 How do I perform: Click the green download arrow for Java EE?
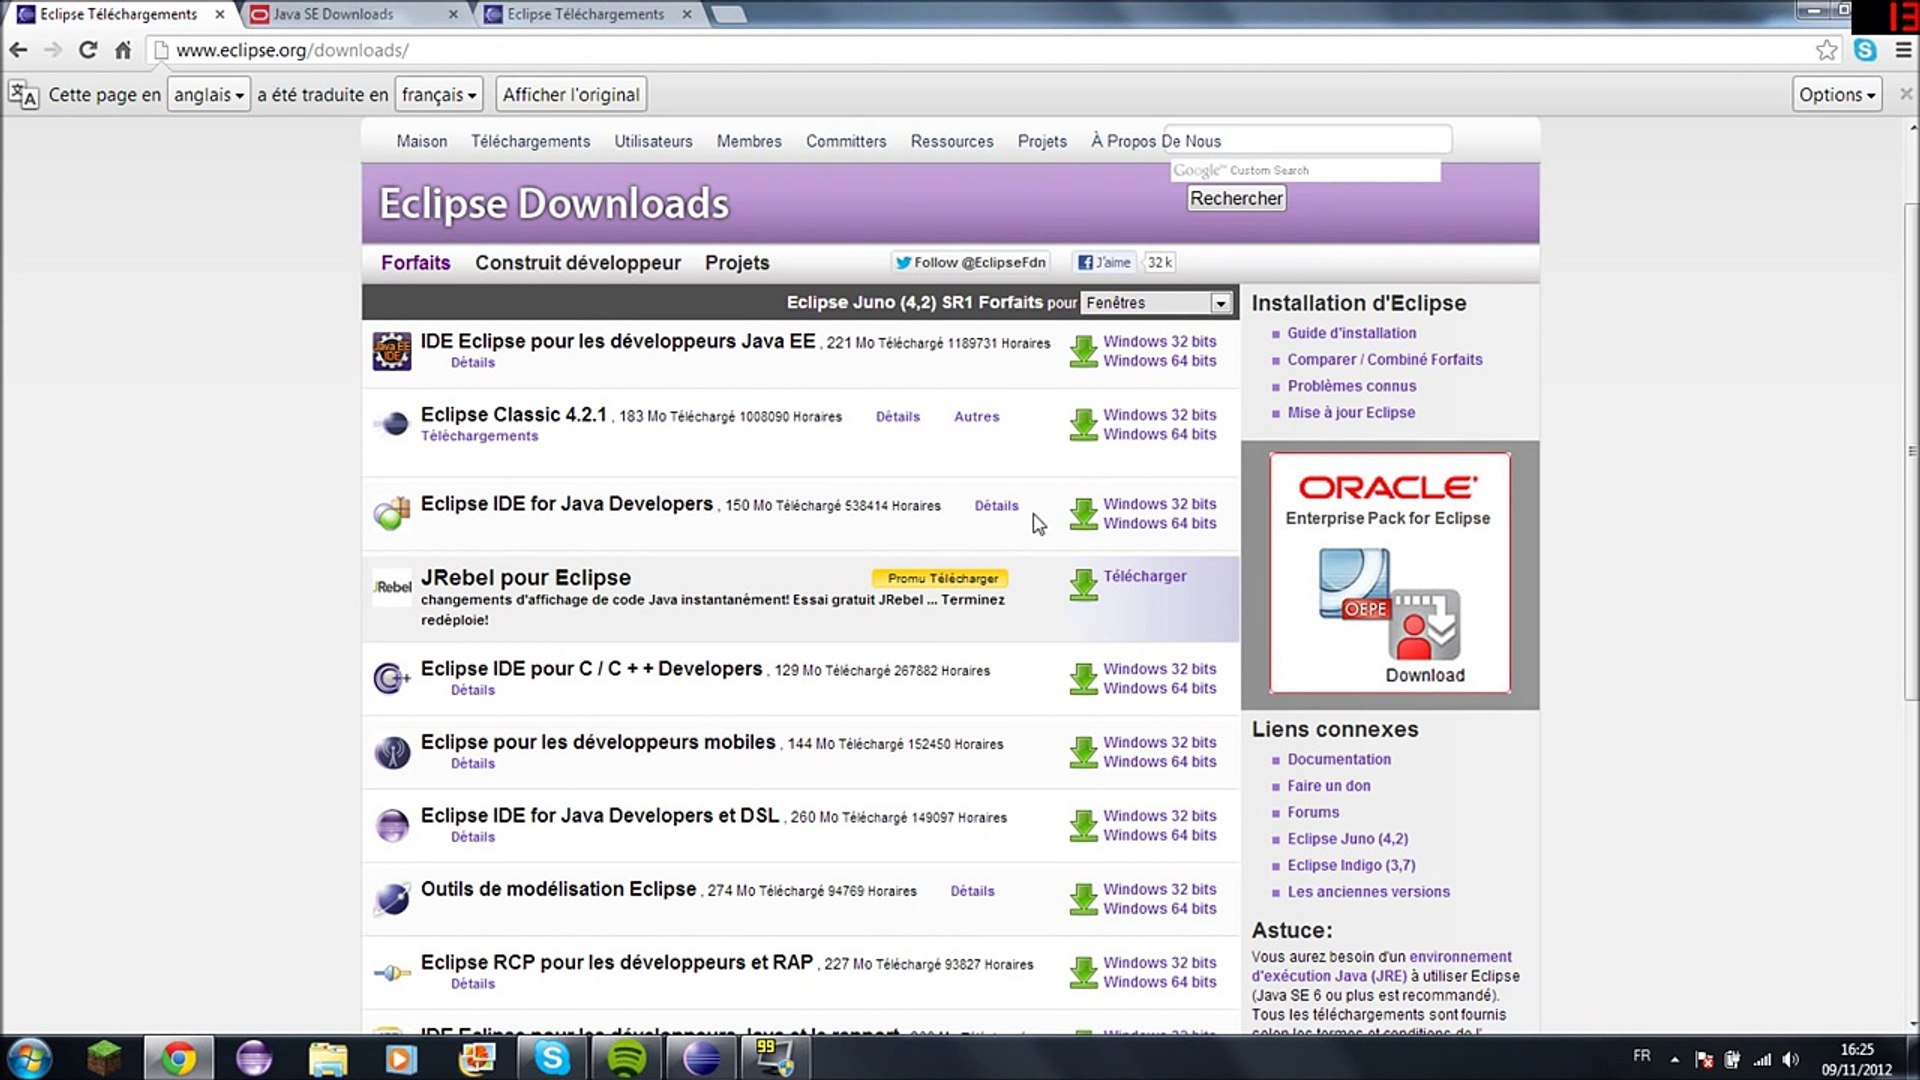(x=1083, y=351)
